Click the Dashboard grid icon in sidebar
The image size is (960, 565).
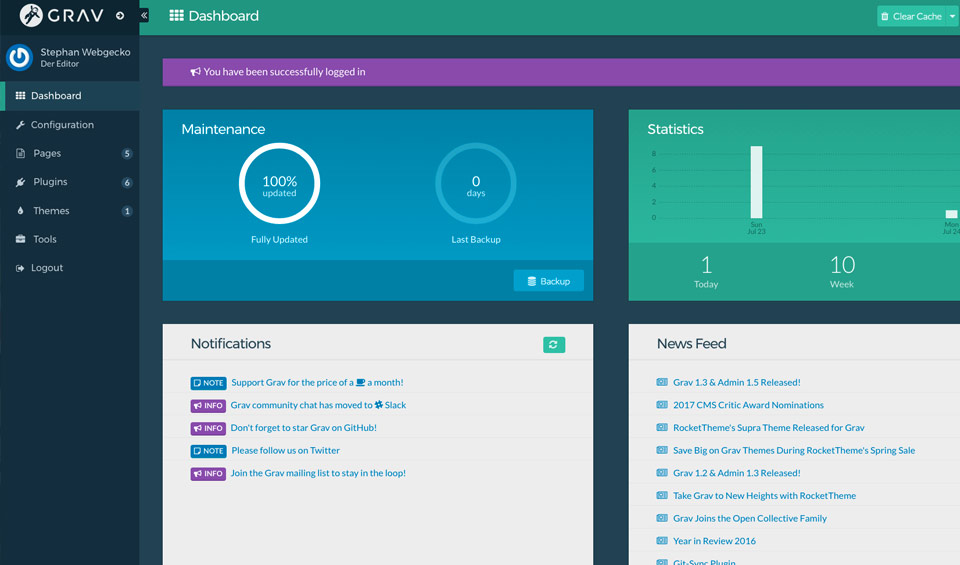pyautogui.click(x=20, y=95)
